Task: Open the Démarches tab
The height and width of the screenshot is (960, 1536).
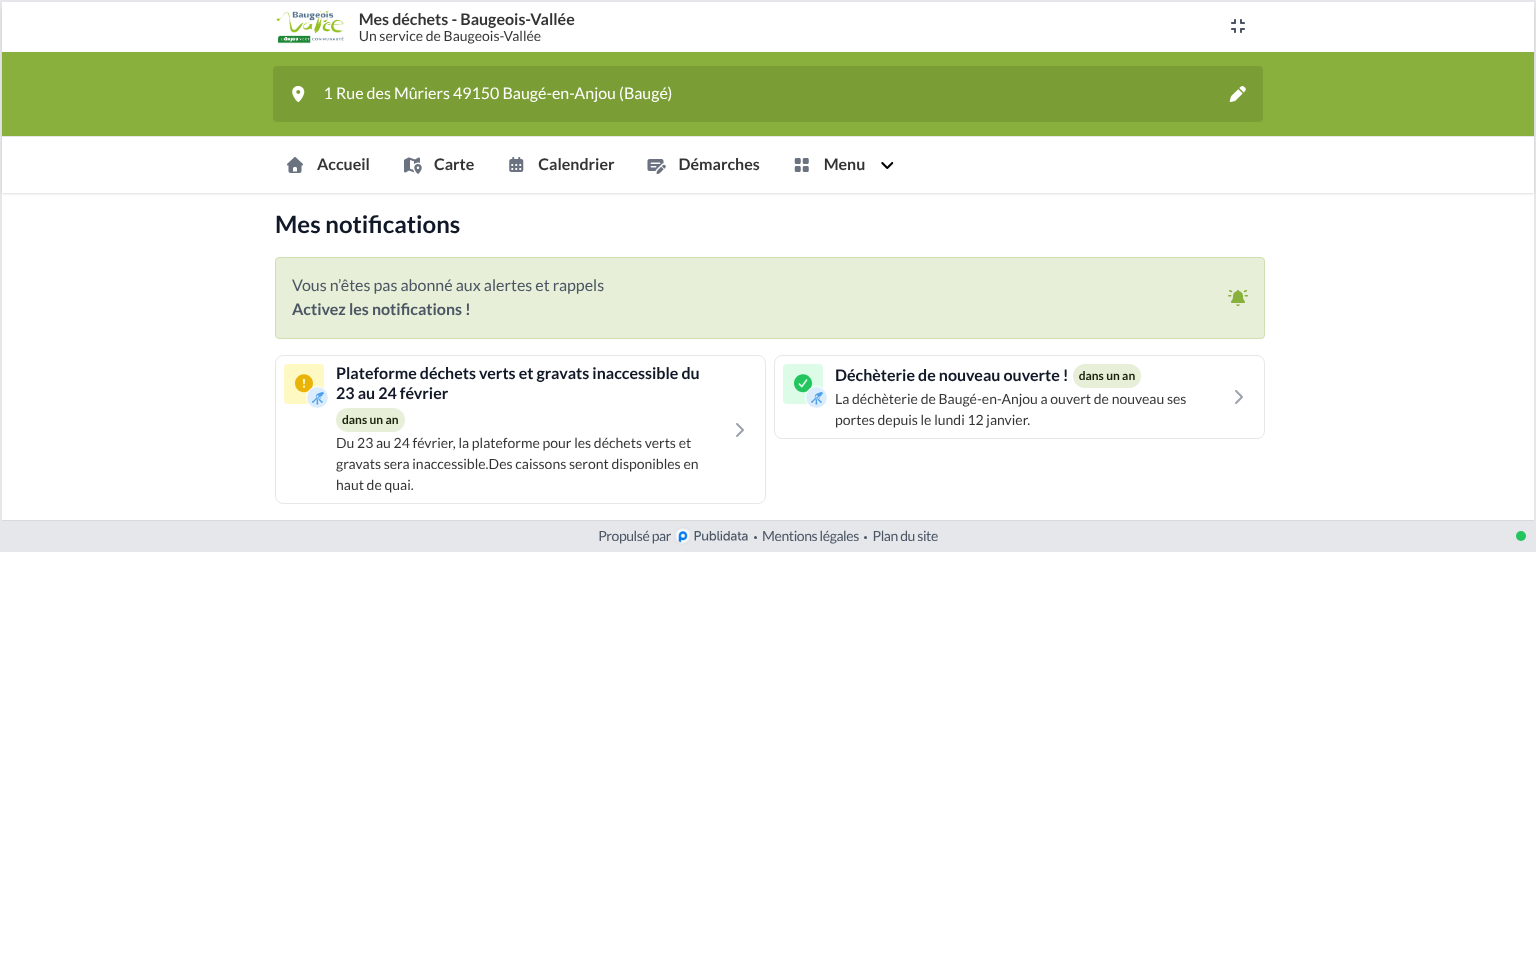Action: (703, 165)
